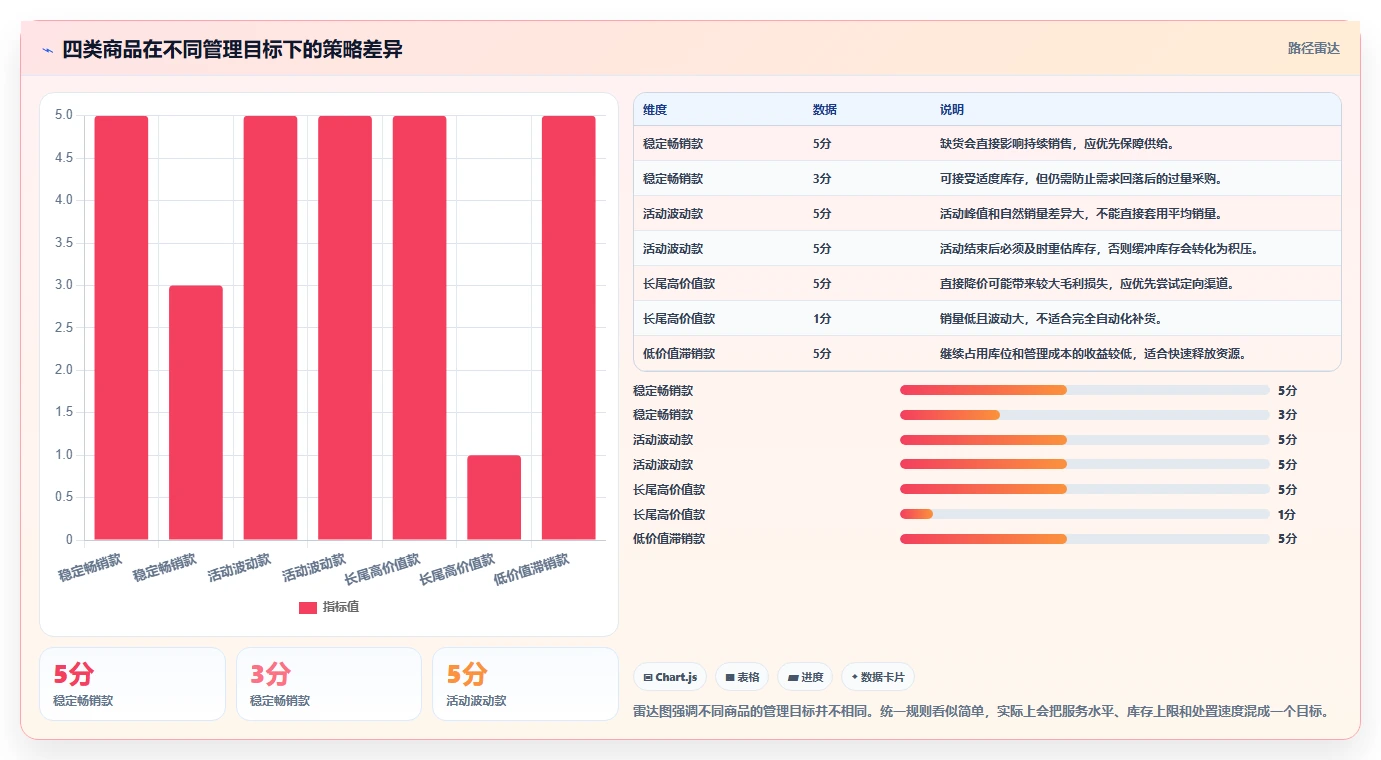Click the 指标值 legend label under the chart
The image size is (1381, 760).
[341, 607]
